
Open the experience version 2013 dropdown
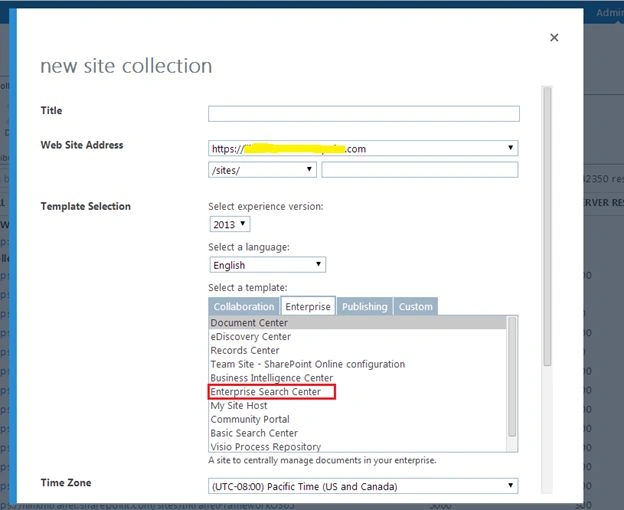230,224
